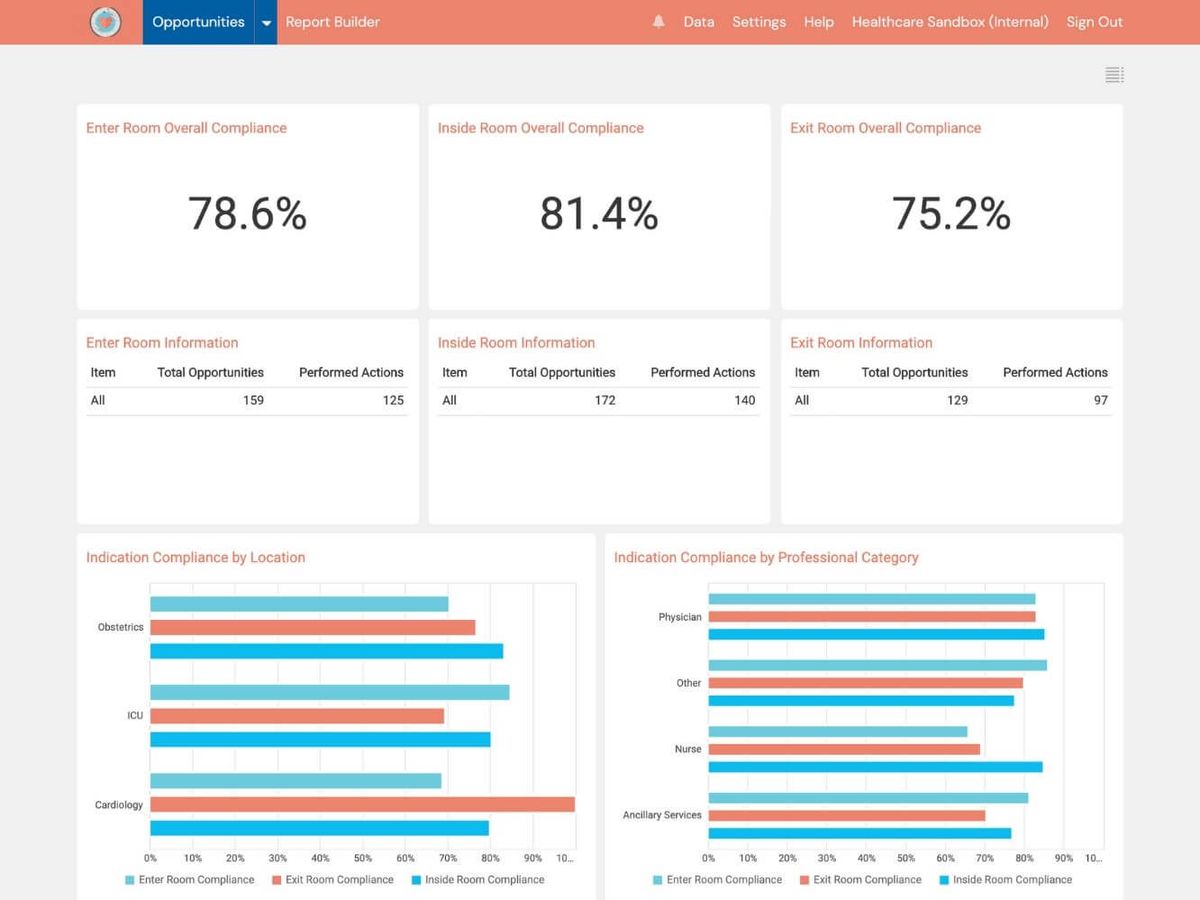Image resolution: width=1200 pixels, height=900 pixels.
Task: Click the circular app logo in the navbar
Action: [x=105, y=21]
